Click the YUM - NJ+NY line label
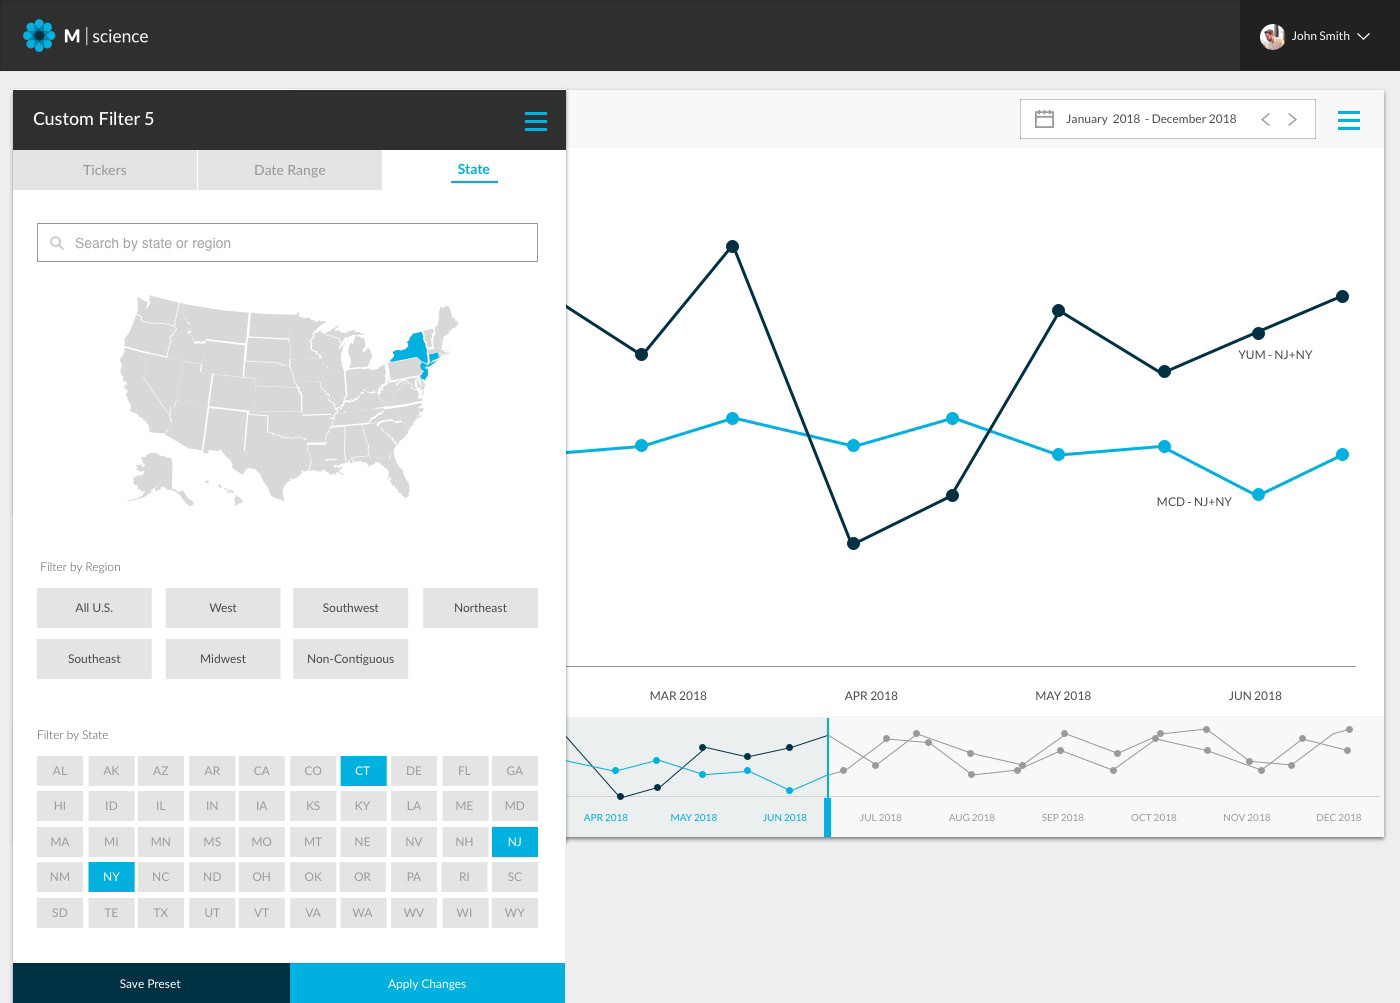This screenshot has width=1400, height=1003. 1275,355
